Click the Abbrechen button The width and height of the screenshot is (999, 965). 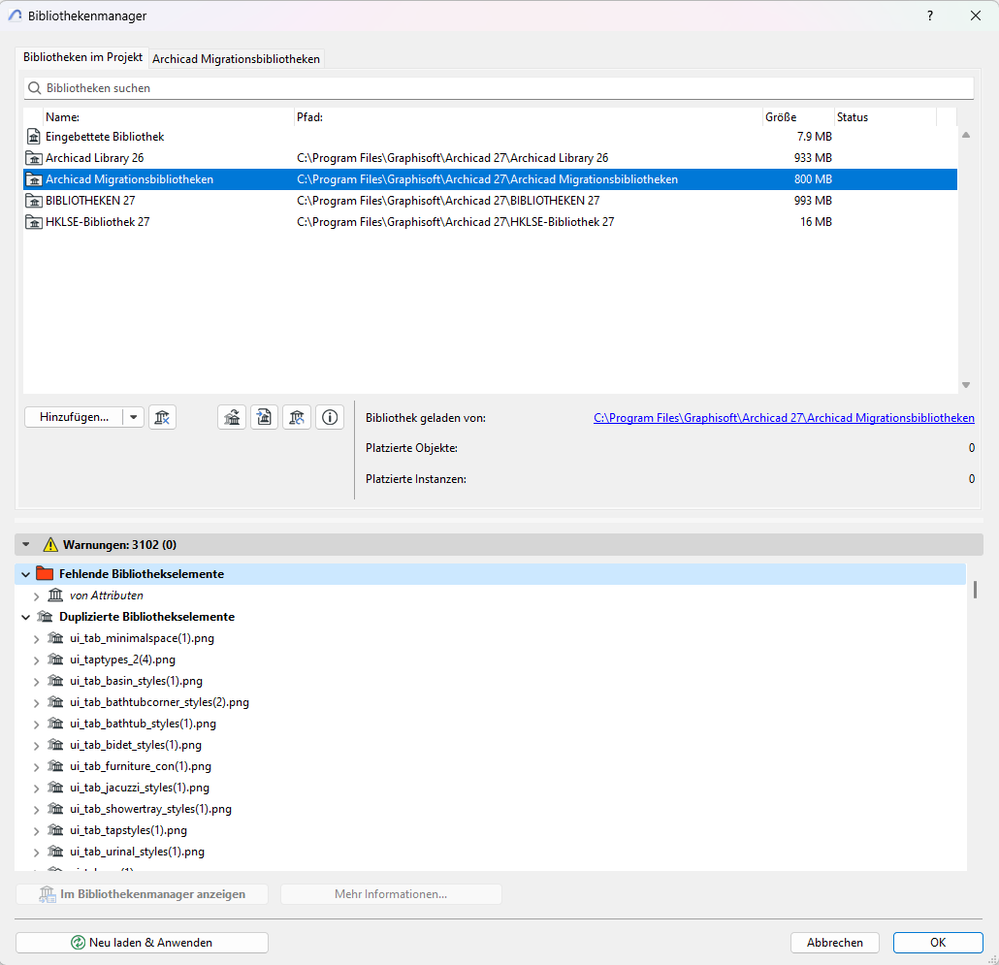tap(835, 942)
